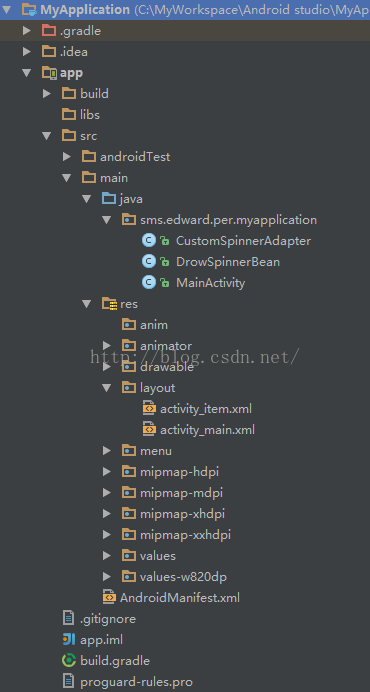Screen dimensions: 370x692
Task: Open build.gradle file name
Action: click(x=115, y=661)
